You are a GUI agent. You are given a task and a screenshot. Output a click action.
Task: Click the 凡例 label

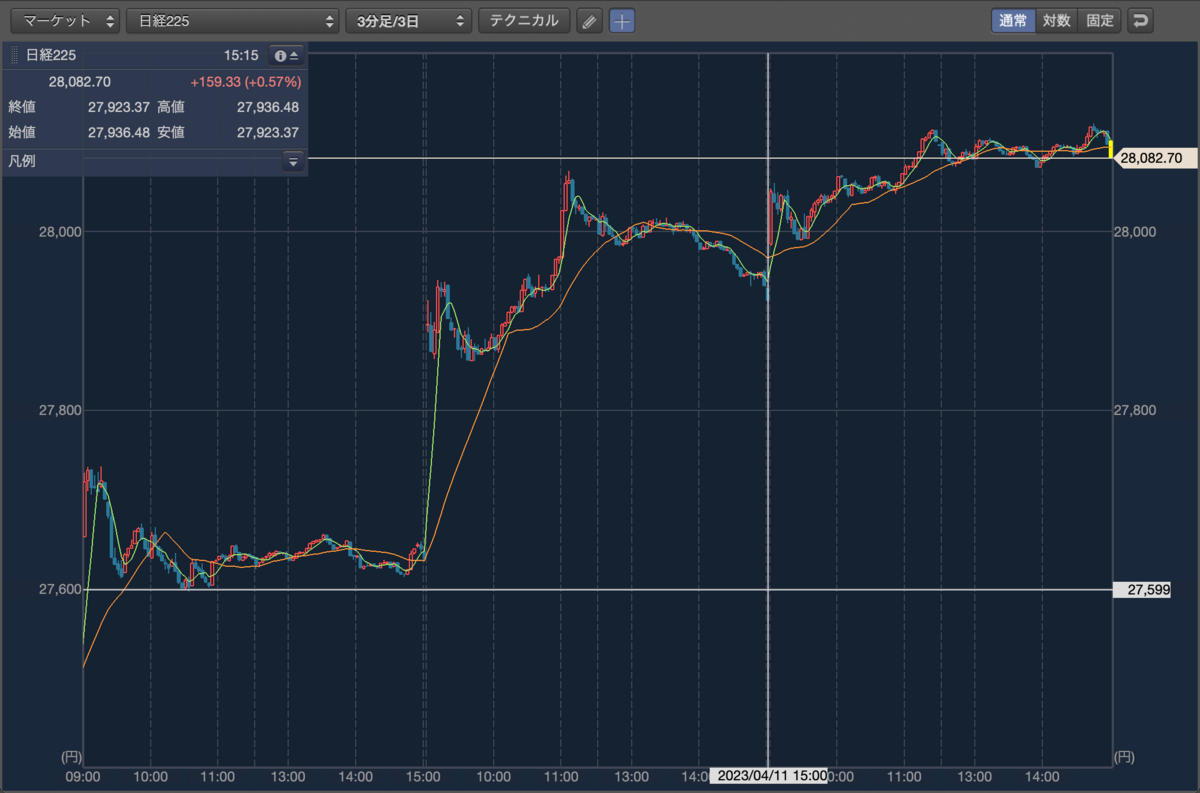pos(22,161)
